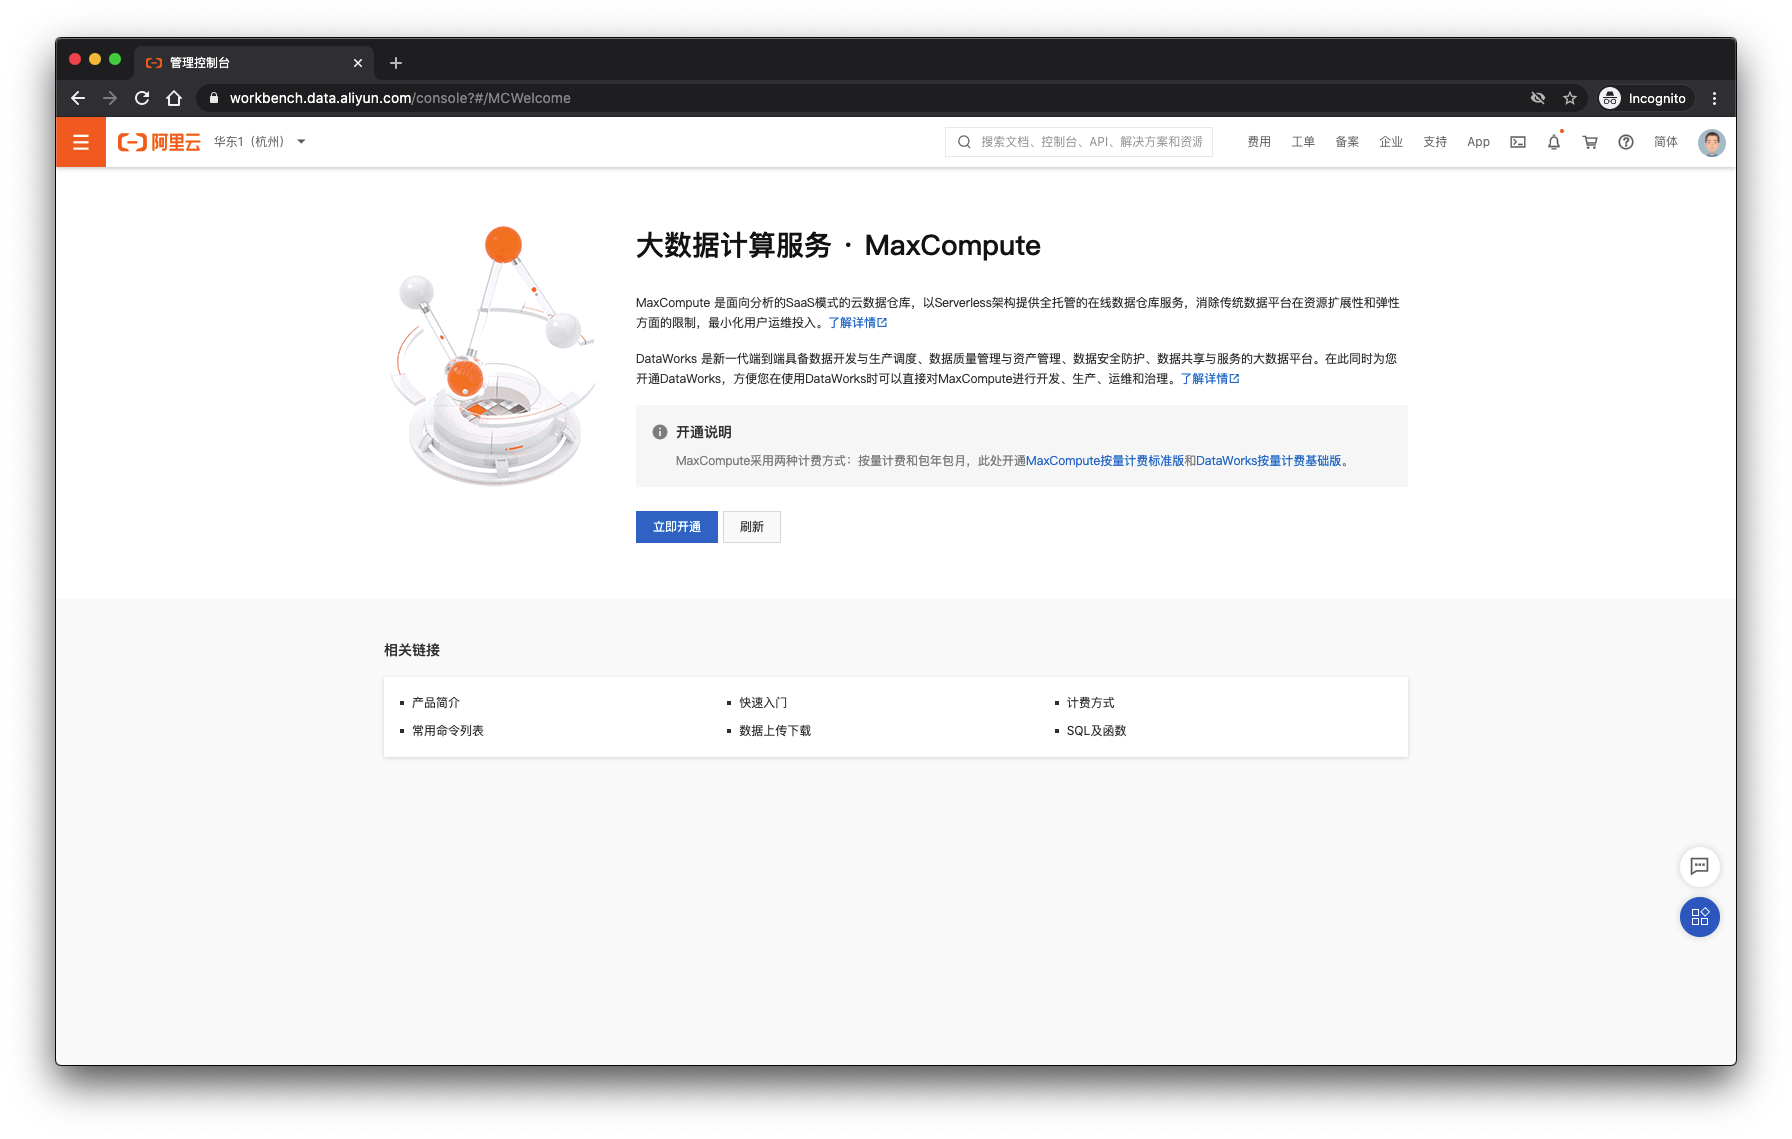This screenshot has height=1139, width=1792.
Task: Open the 简体 language switcher
Action: [1664, 142]
